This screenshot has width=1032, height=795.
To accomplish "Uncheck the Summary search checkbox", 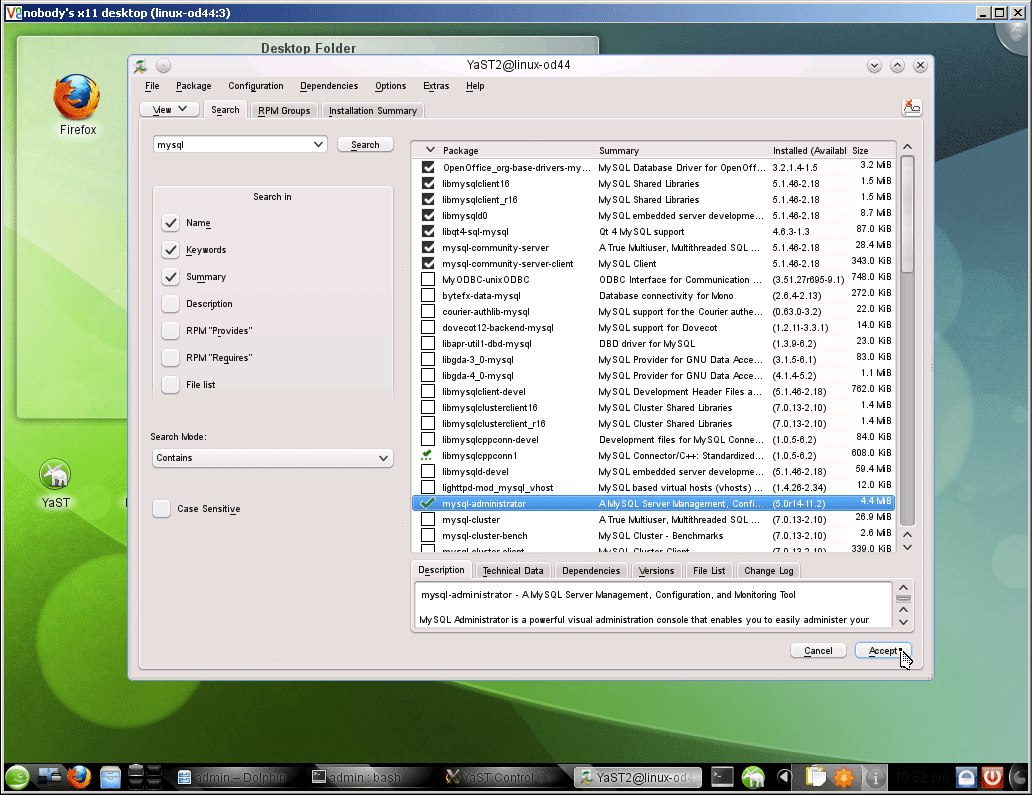I will coord(170,277).
